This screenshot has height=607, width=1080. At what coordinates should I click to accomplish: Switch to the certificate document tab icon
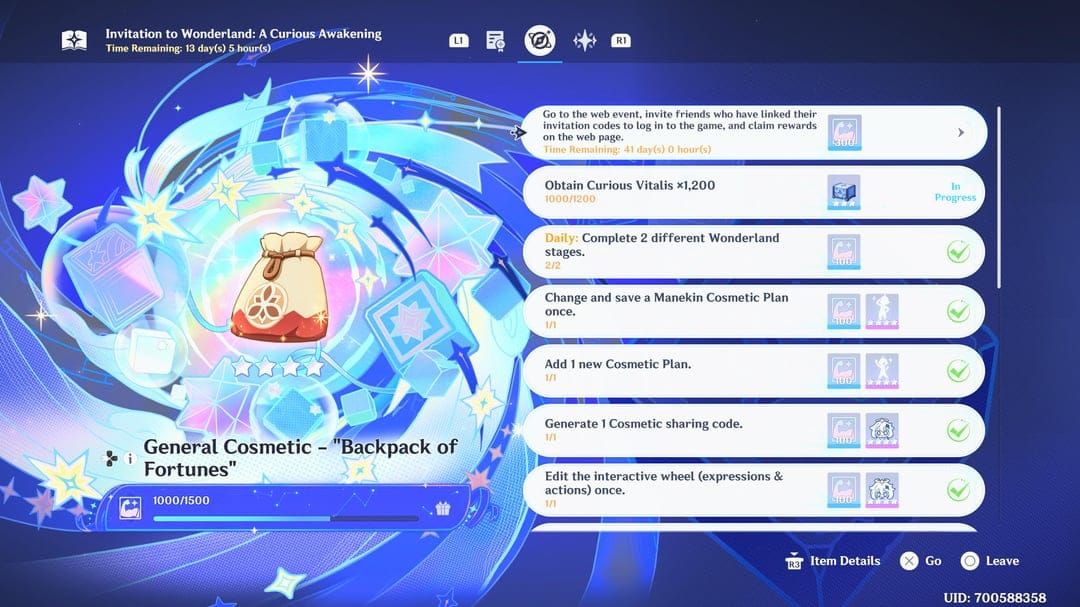[x=495, y=40]
